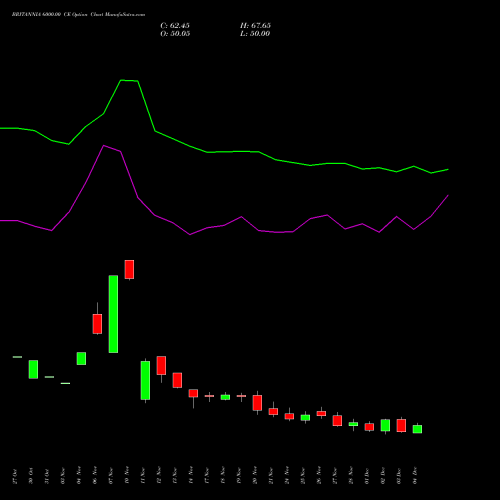Click the red candle for 13 Nov

(x=177, y=380)
